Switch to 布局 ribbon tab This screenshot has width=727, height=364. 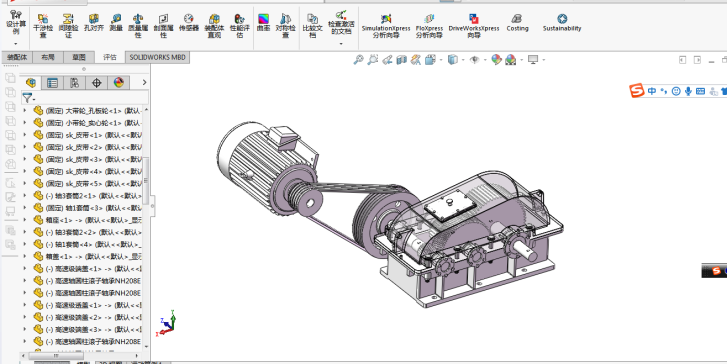[47, 57]
